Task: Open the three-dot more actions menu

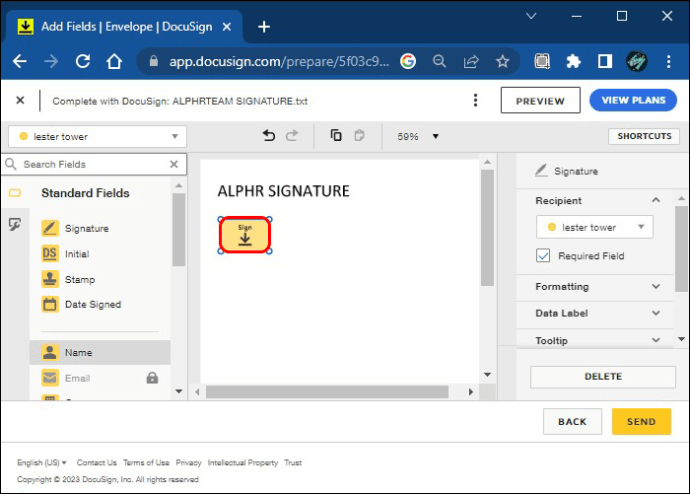Action: (475, 100)
